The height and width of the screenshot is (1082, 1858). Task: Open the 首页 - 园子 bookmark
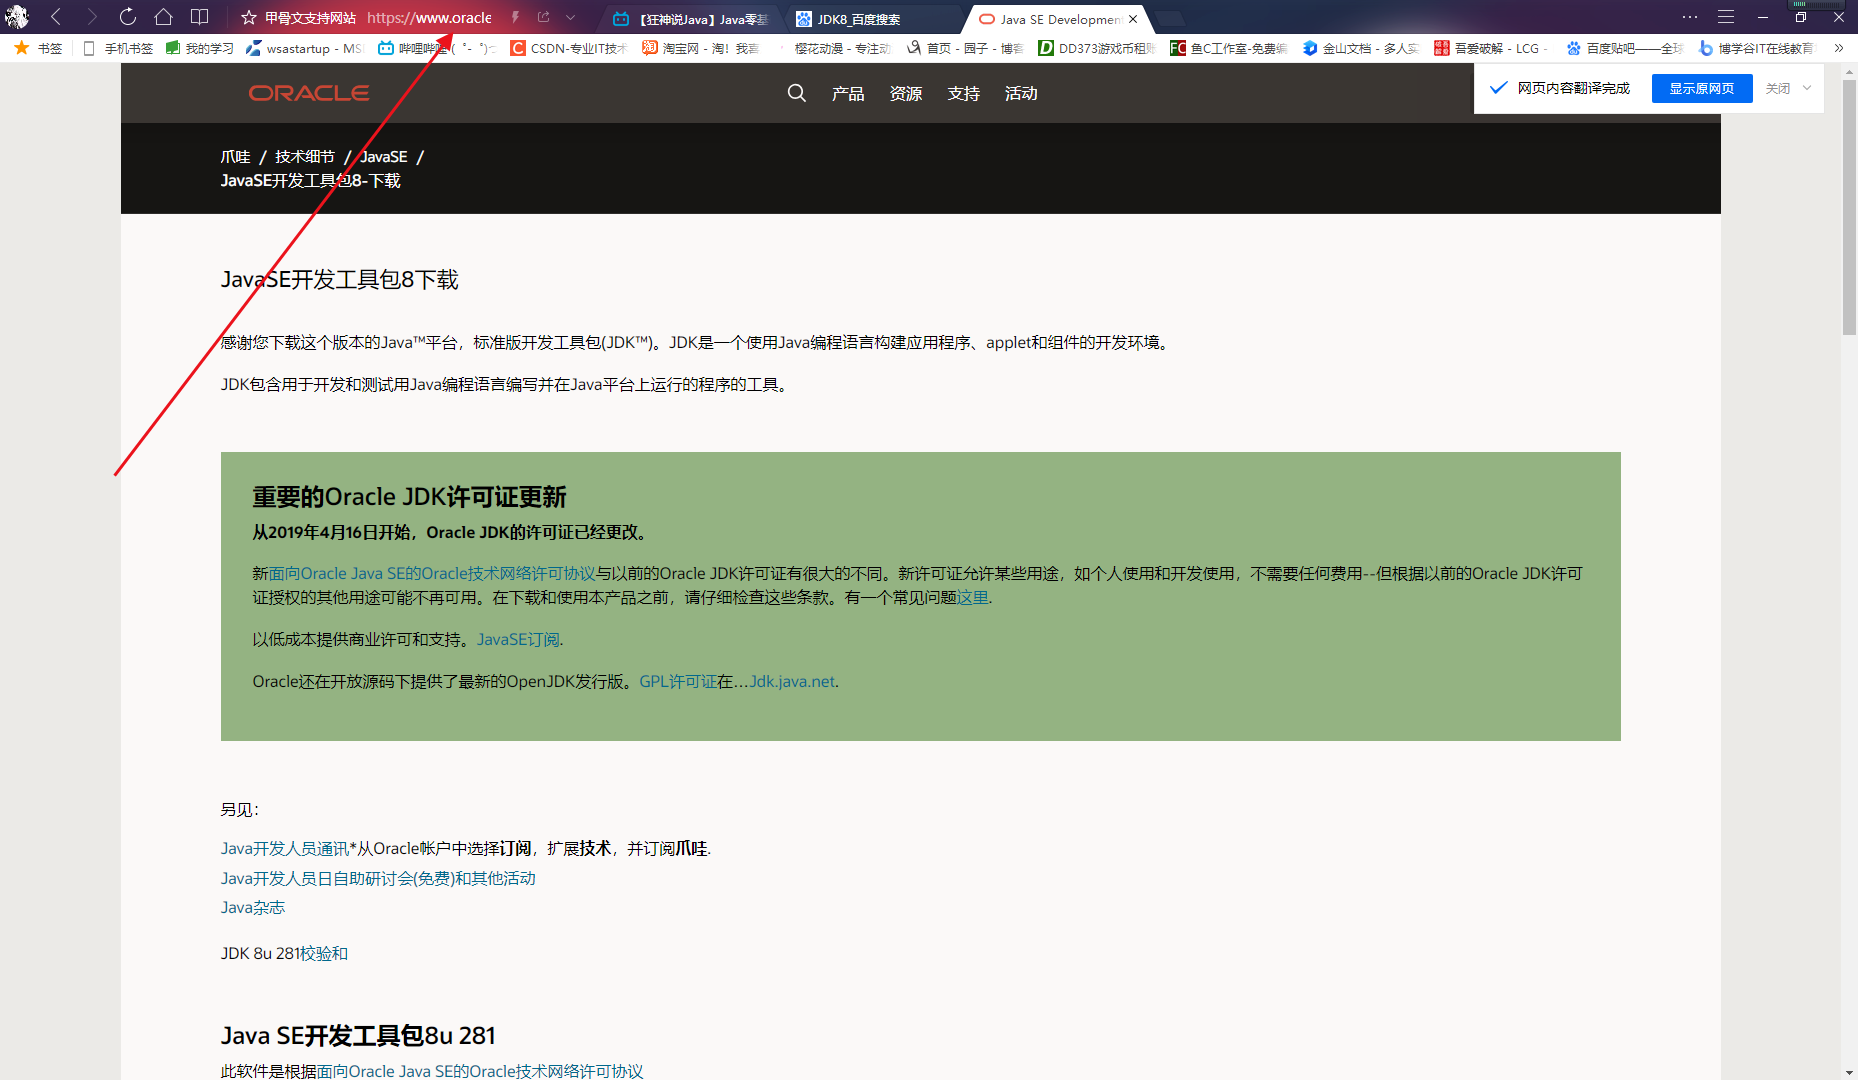click(x=965, y=48)
